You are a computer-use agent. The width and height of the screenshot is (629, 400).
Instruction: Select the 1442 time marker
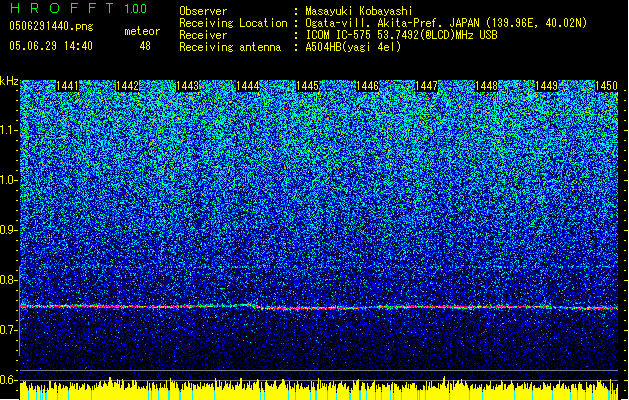tap(127, 87)
